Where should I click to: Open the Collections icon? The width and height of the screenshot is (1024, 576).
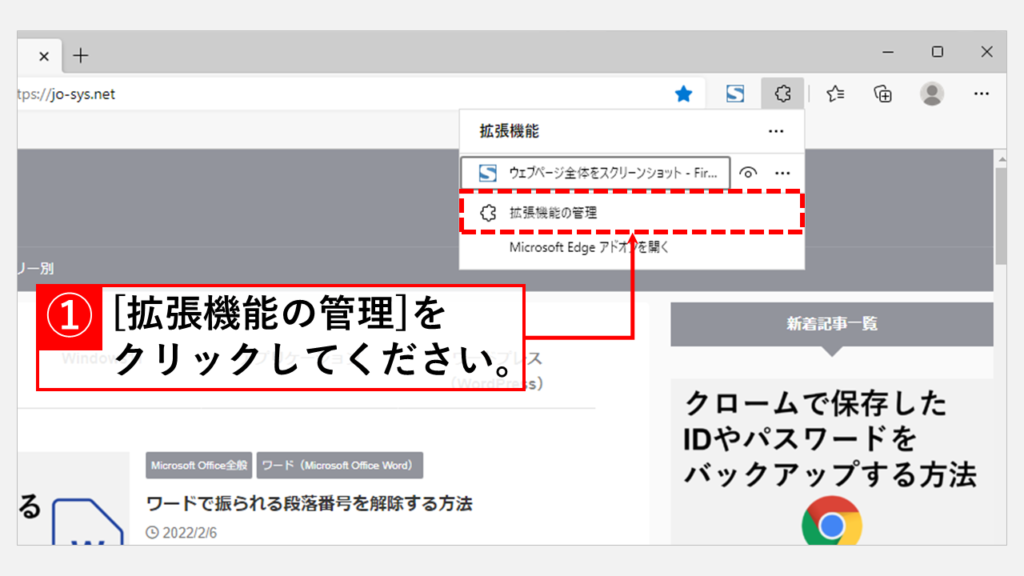click(882, 94)
